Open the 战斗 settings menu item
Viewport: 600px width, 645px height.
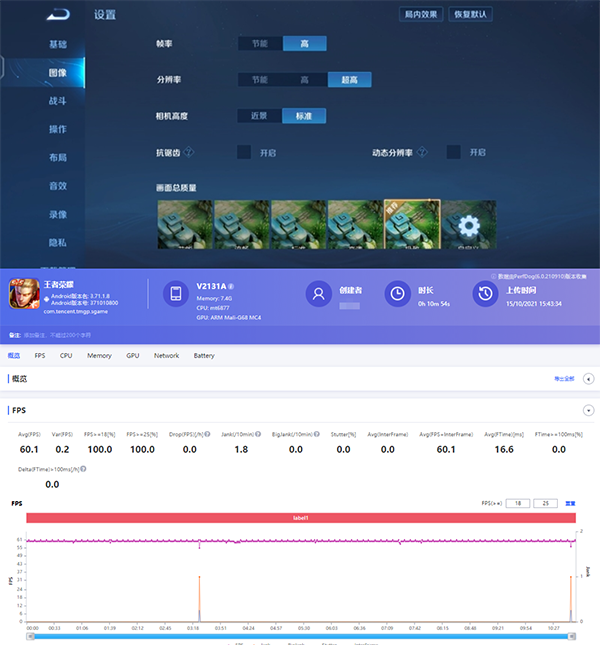pyautogui.click(x=58, y=101)
